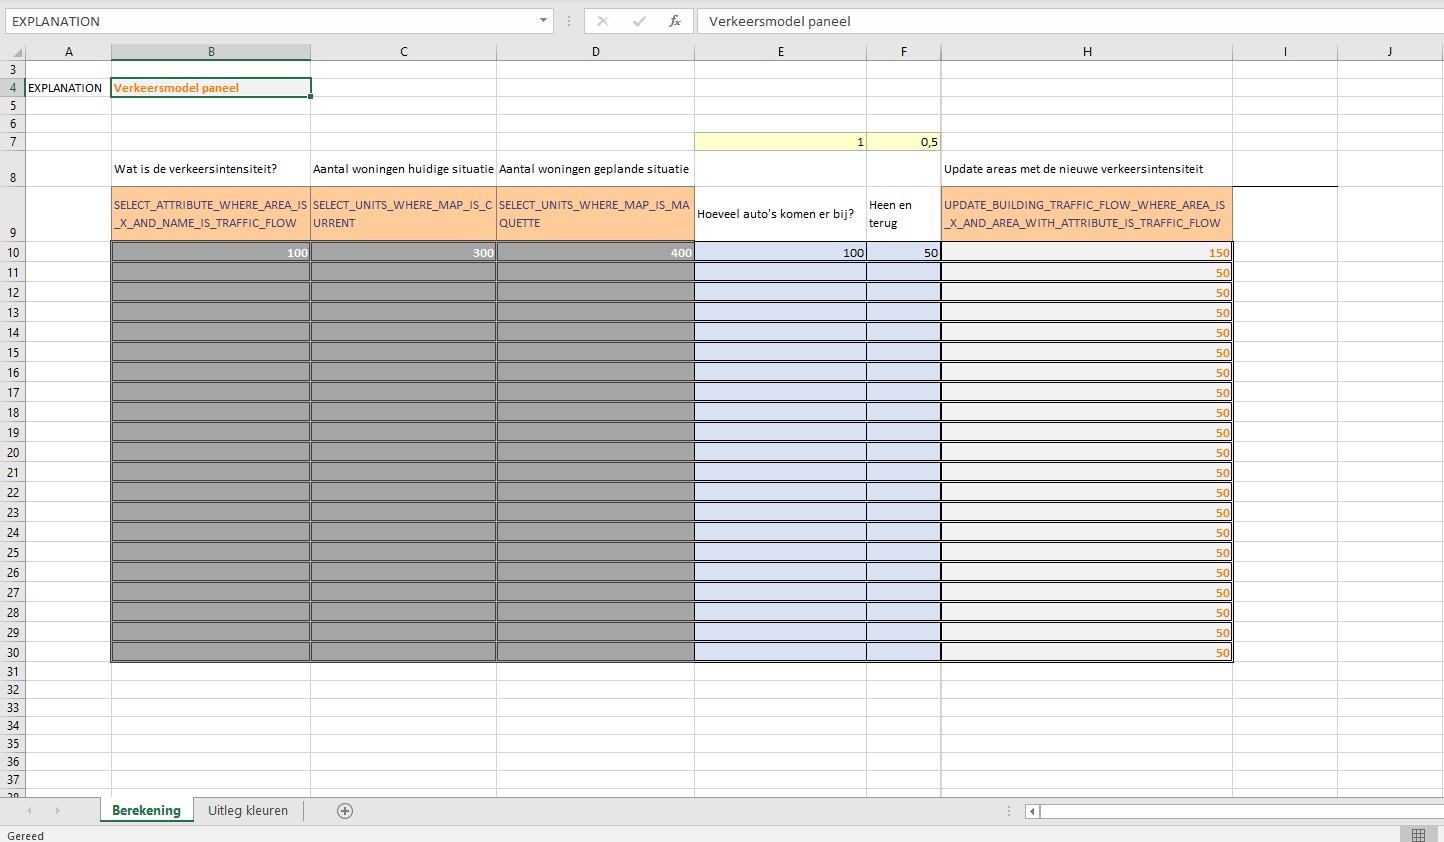Switch to the Uitleg kleuren sheet tab

[247, 811]
